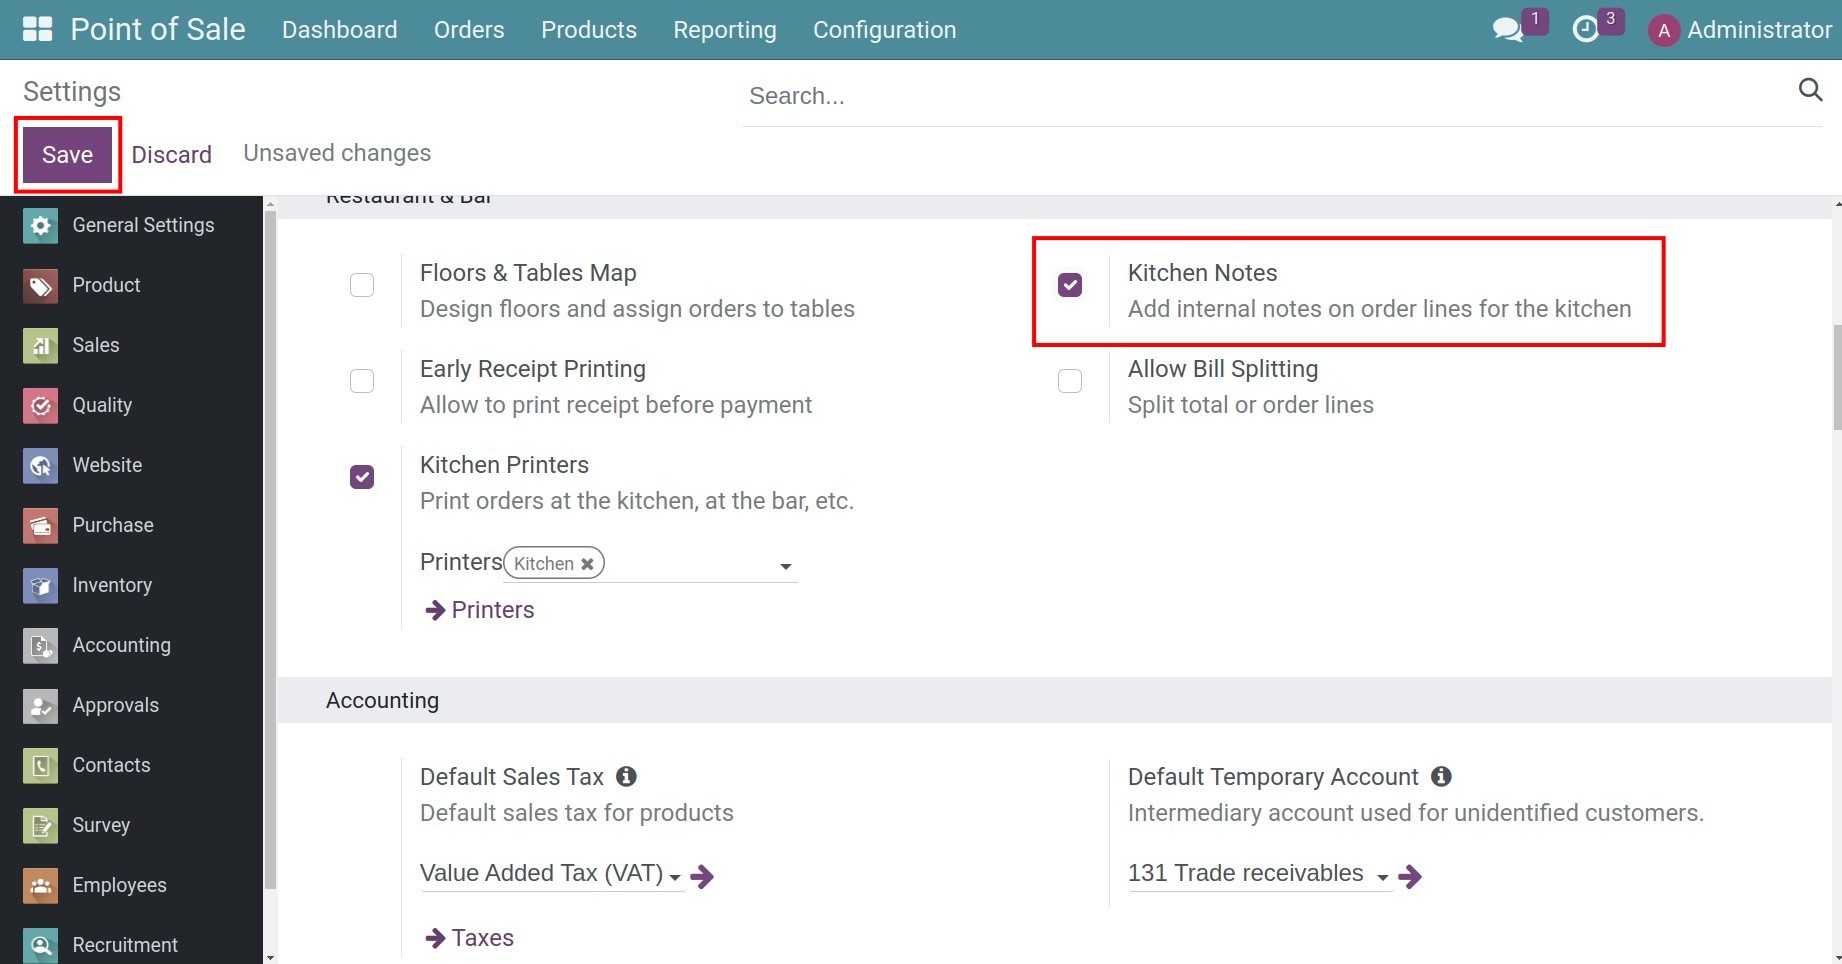This screenshot has height=964, width=1842.
Task: Uncheck the Kitchen Notes checkbox
Action: click(1070, 285)
